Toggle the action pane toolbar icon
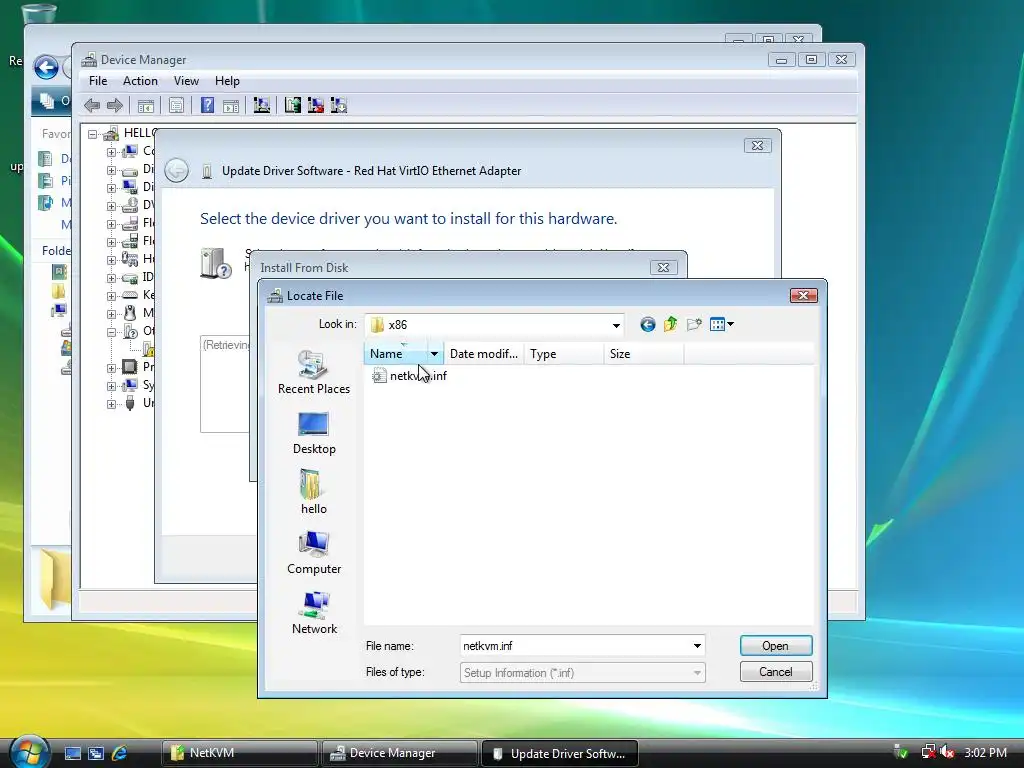The image size is (1024, 768). pyautogui.click(x=231, y=105)
